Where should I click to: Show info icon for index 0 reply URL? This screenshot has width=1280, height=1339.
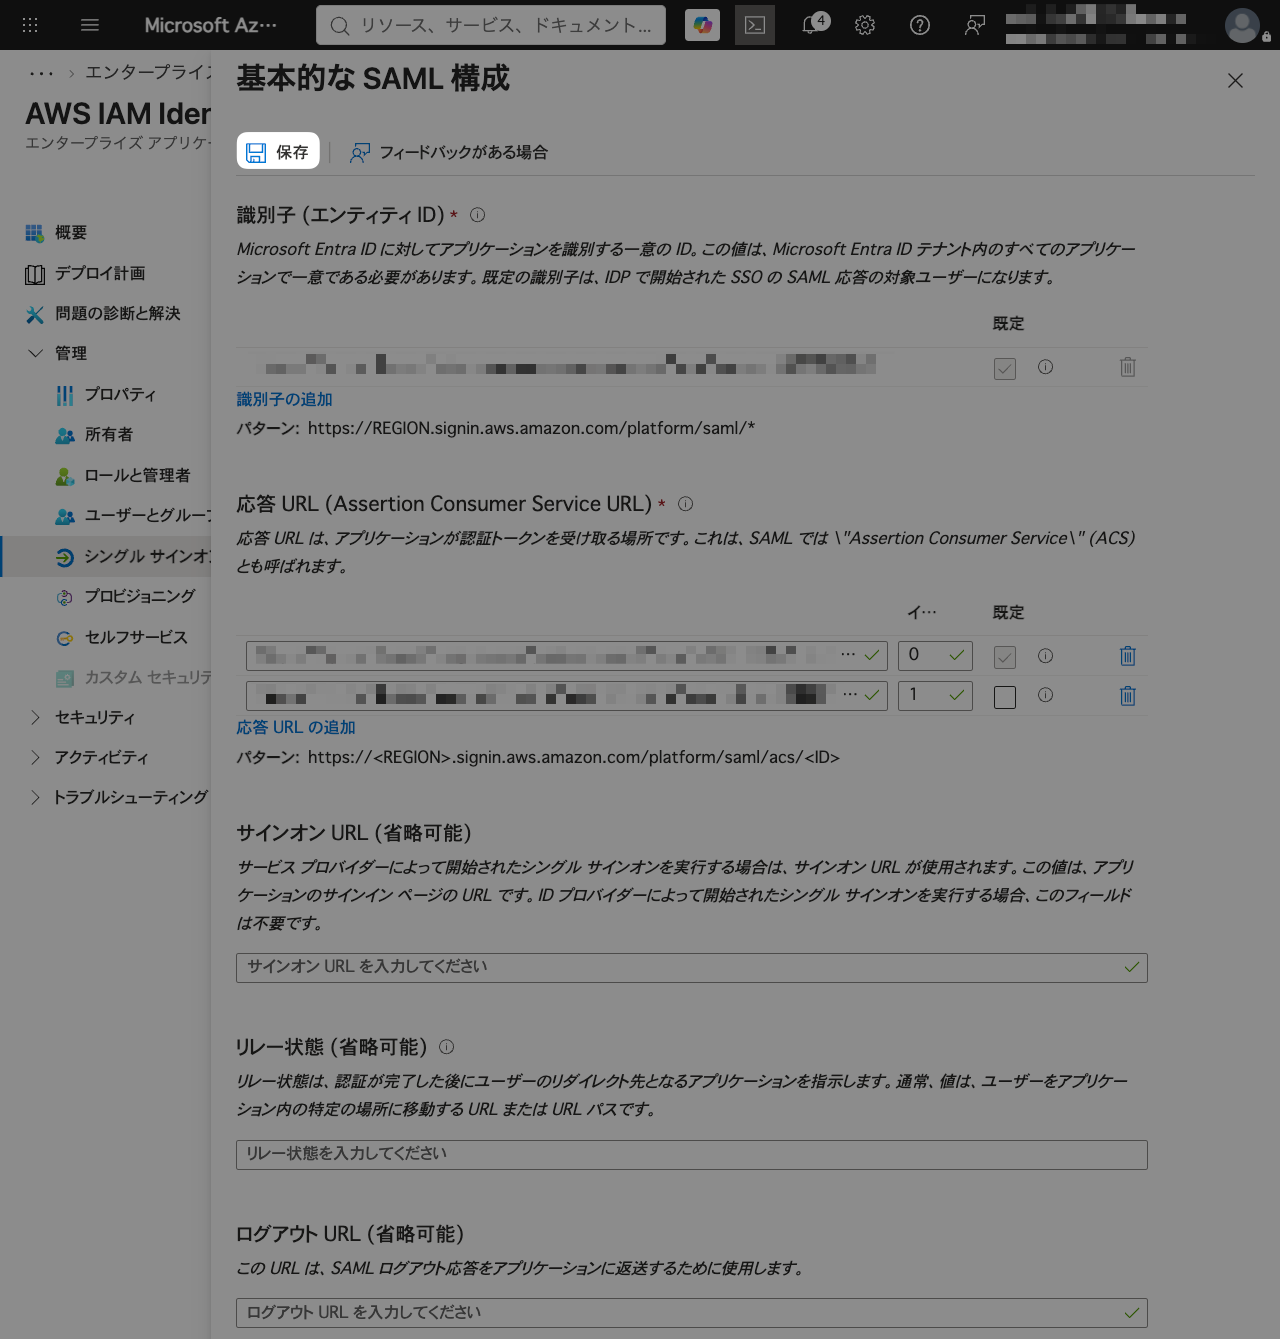(1046, 656)
